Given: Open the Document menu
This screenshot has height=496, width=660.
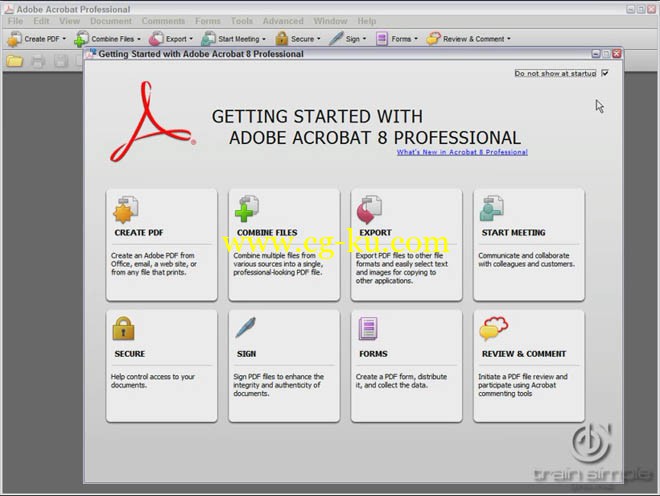Looking at the screenshot, I should 111,21.
